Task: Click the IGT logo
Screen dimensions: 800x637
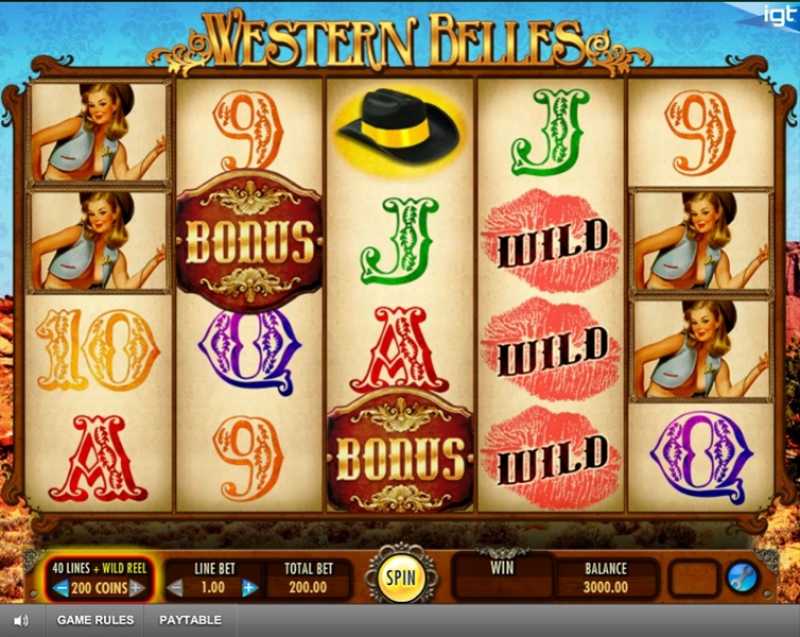Action: click(x=778, y=15)
